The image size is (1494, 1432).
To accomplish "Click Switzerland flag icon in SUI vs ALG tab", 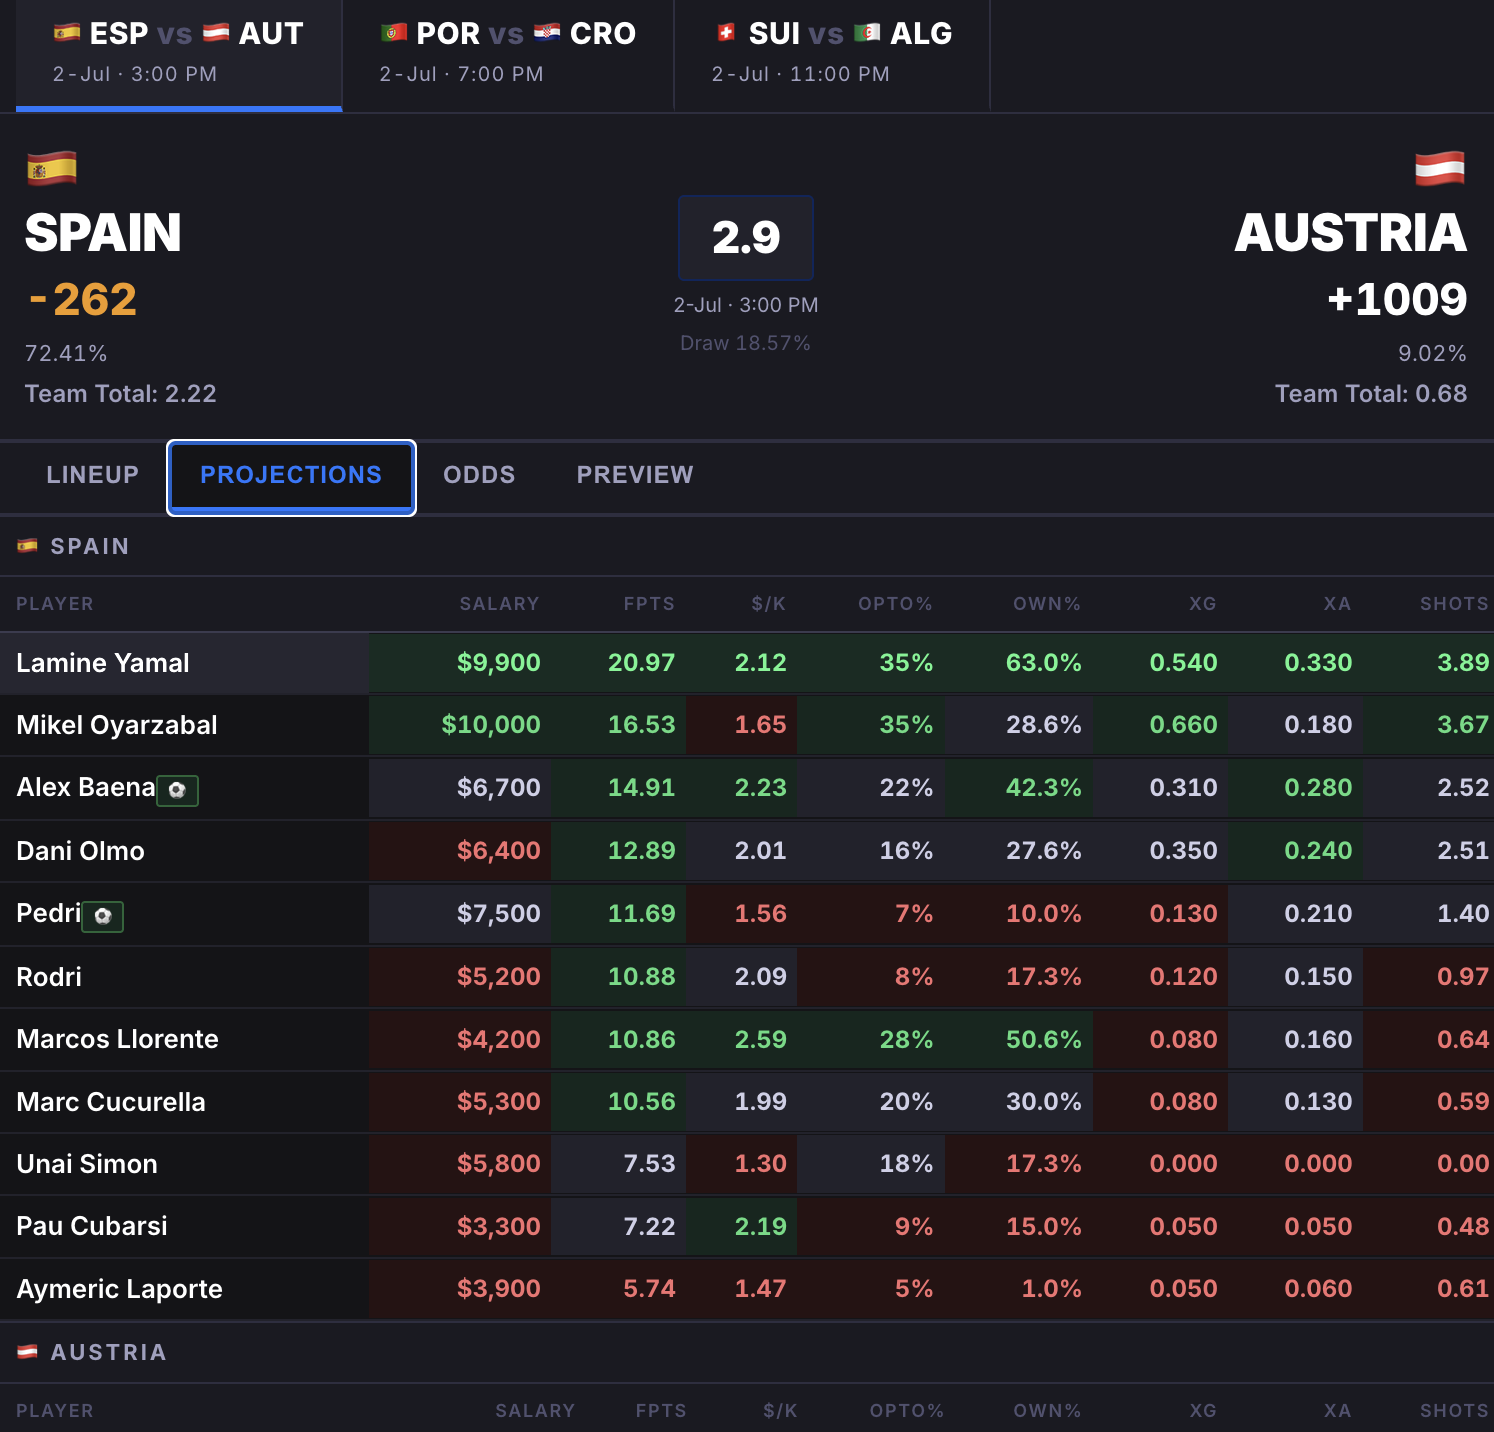I will [727, 33].
